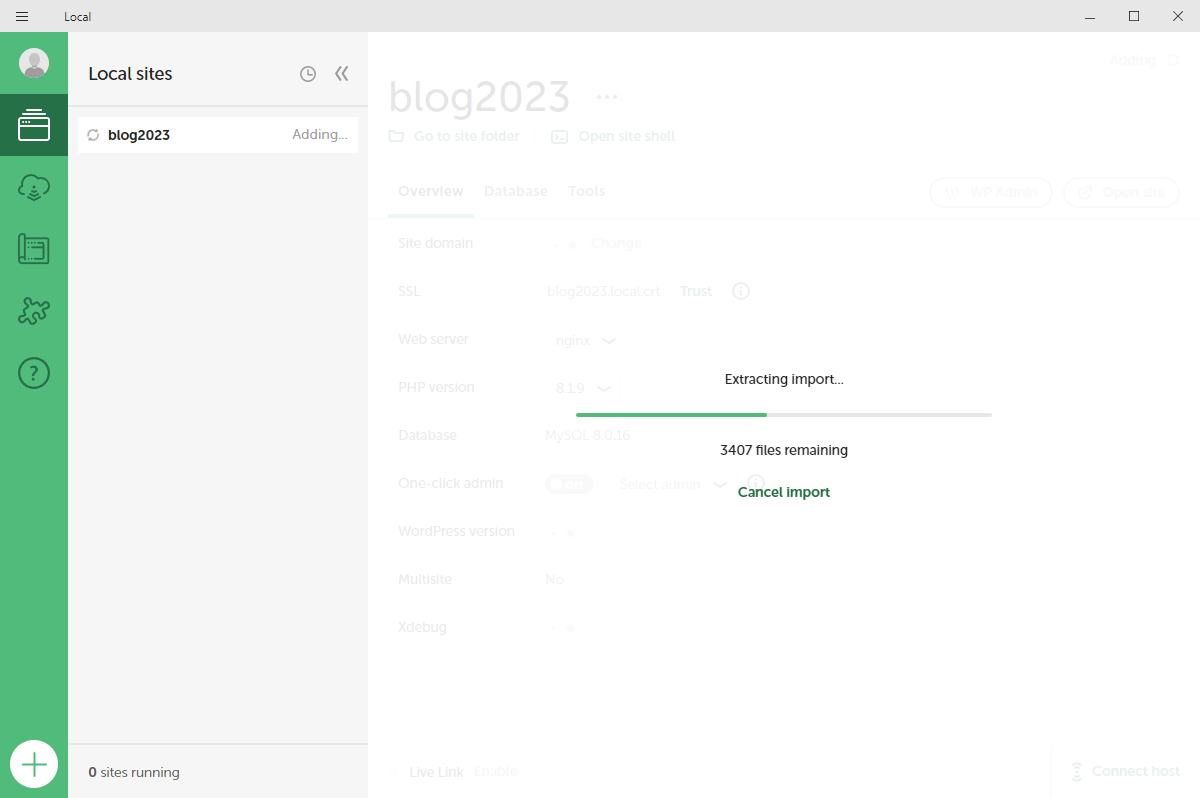Open Add-ons puzzle piece icon
This screenshot has width=1200, height=798.
coord(34,311)
